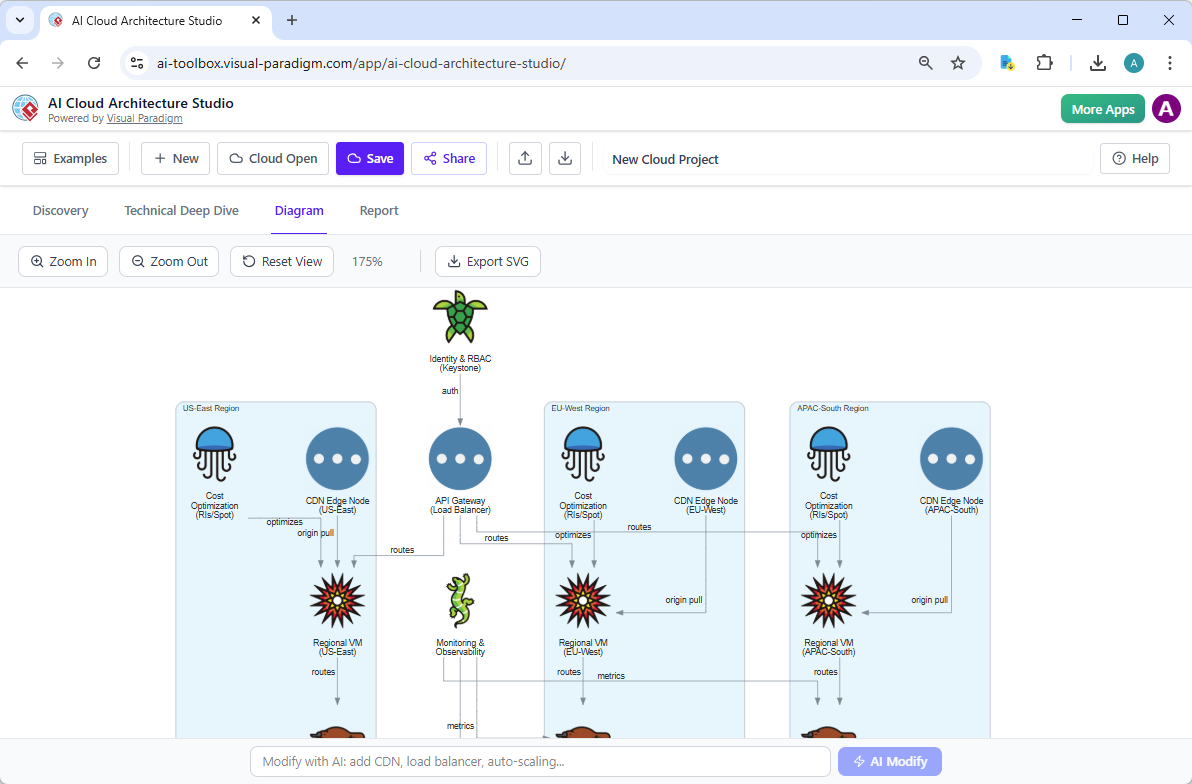The image size is (1192, 784).
Task: Open the Visual Paradigm link
Action: tap(144, 117)
